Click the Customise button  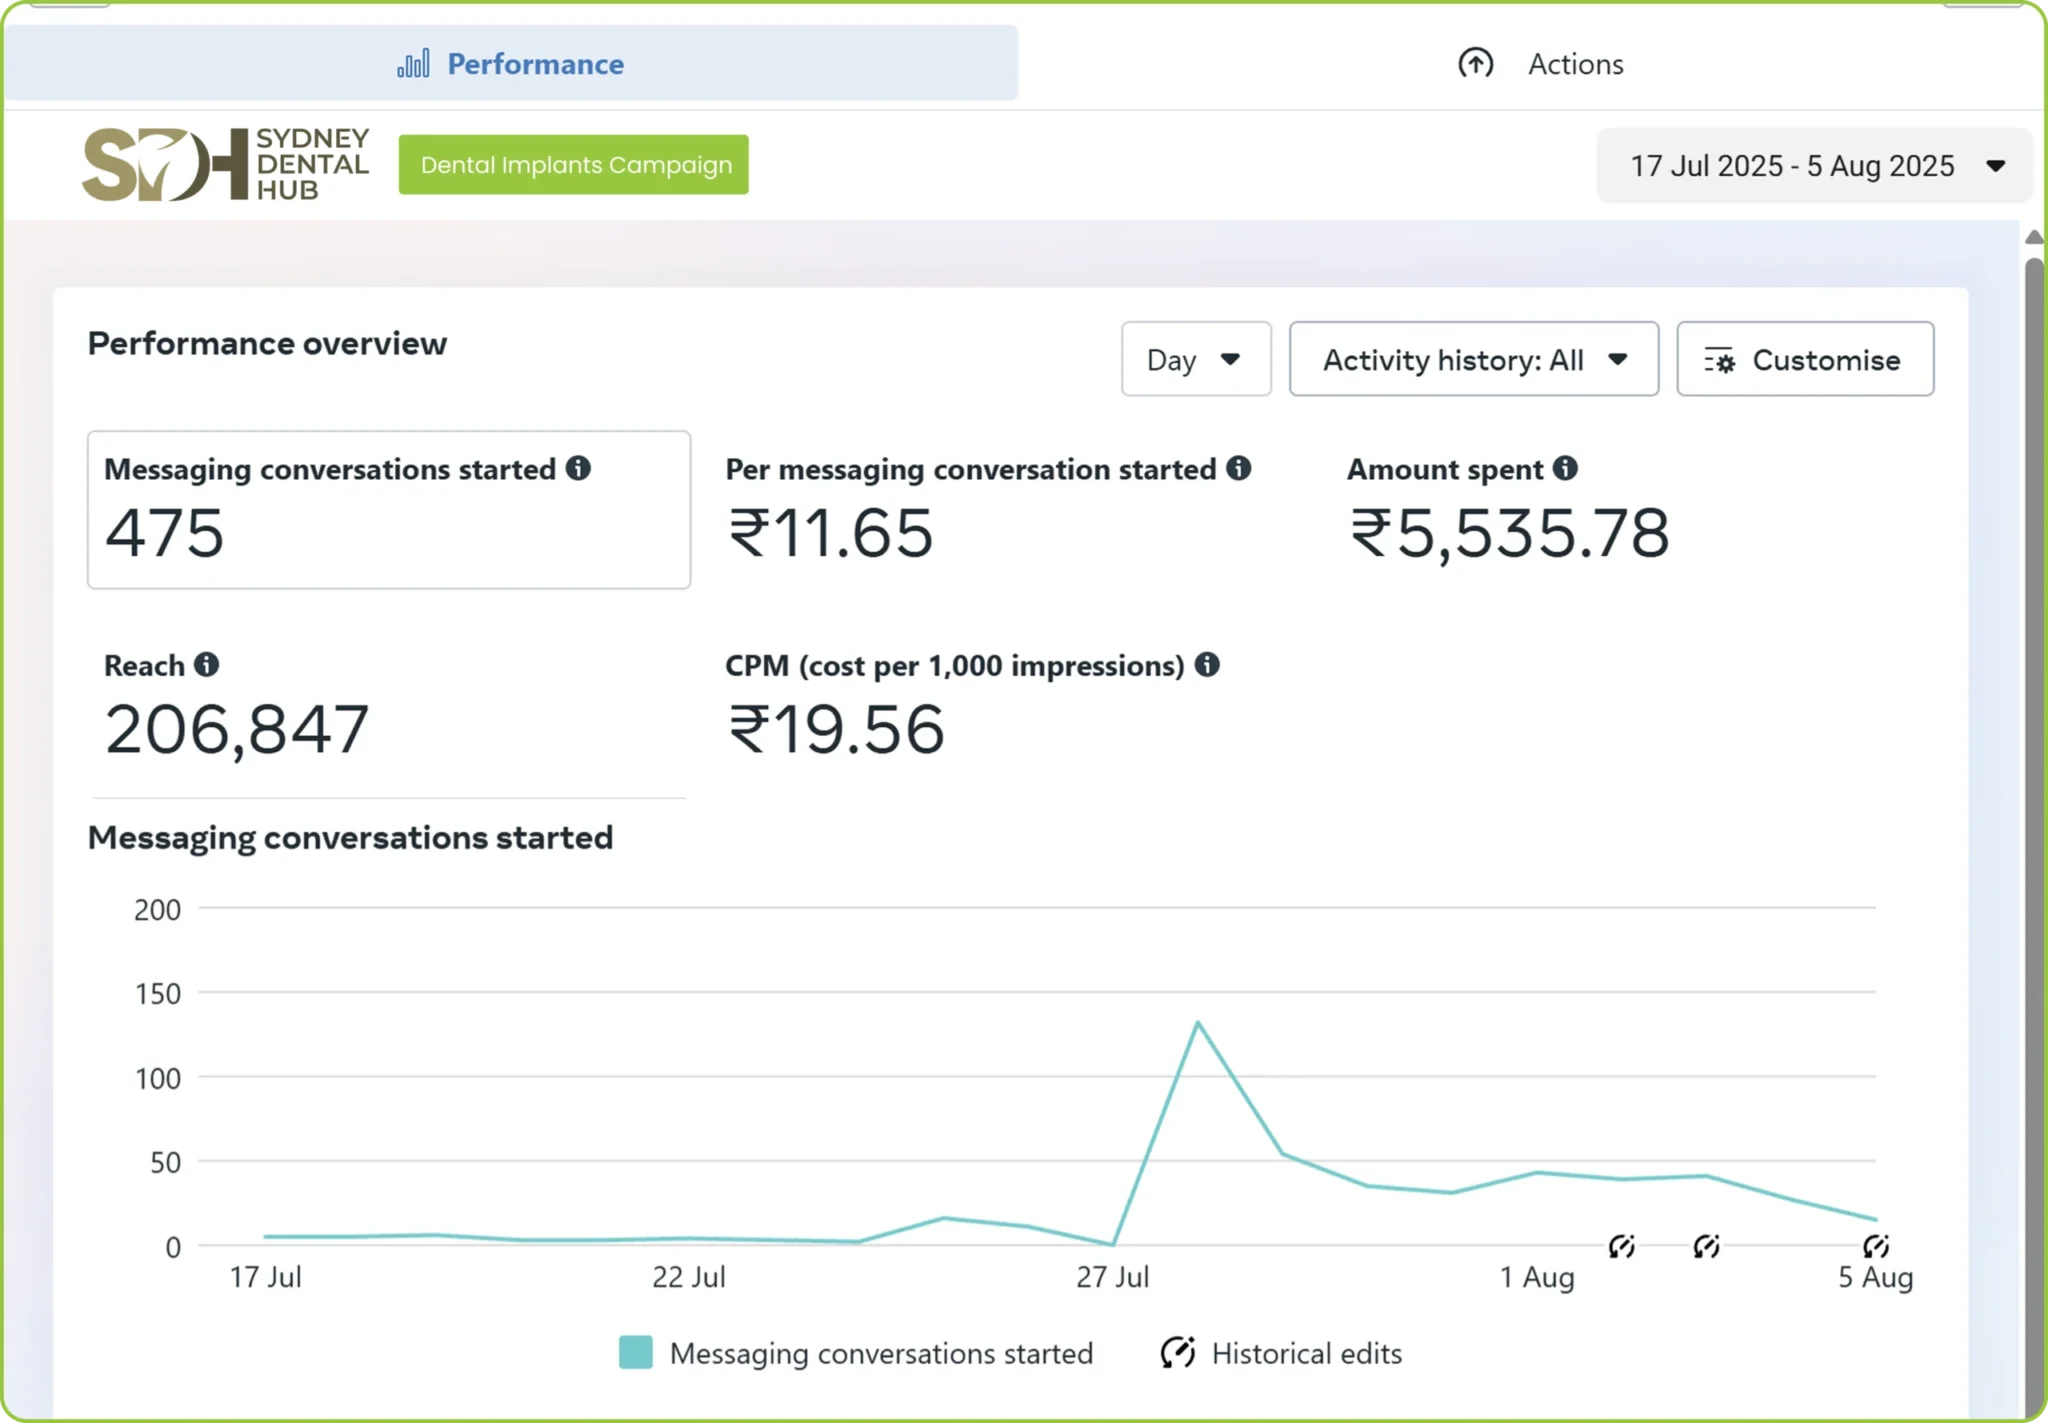[x=1805, y=359]
